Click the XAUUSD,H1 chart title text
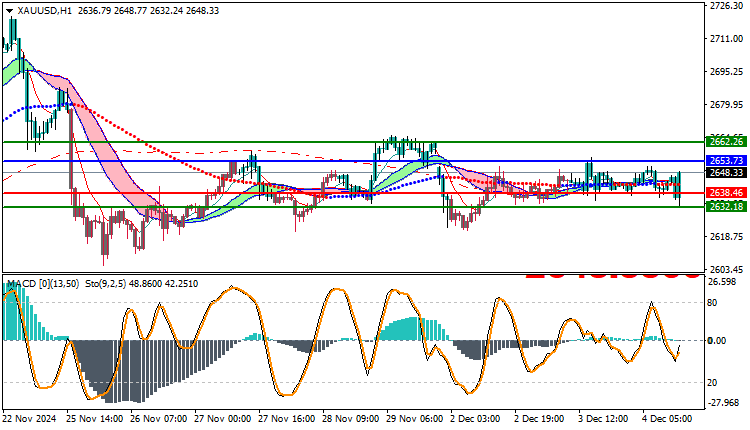This screenshot has width=750, height=430. pos(44,11)
